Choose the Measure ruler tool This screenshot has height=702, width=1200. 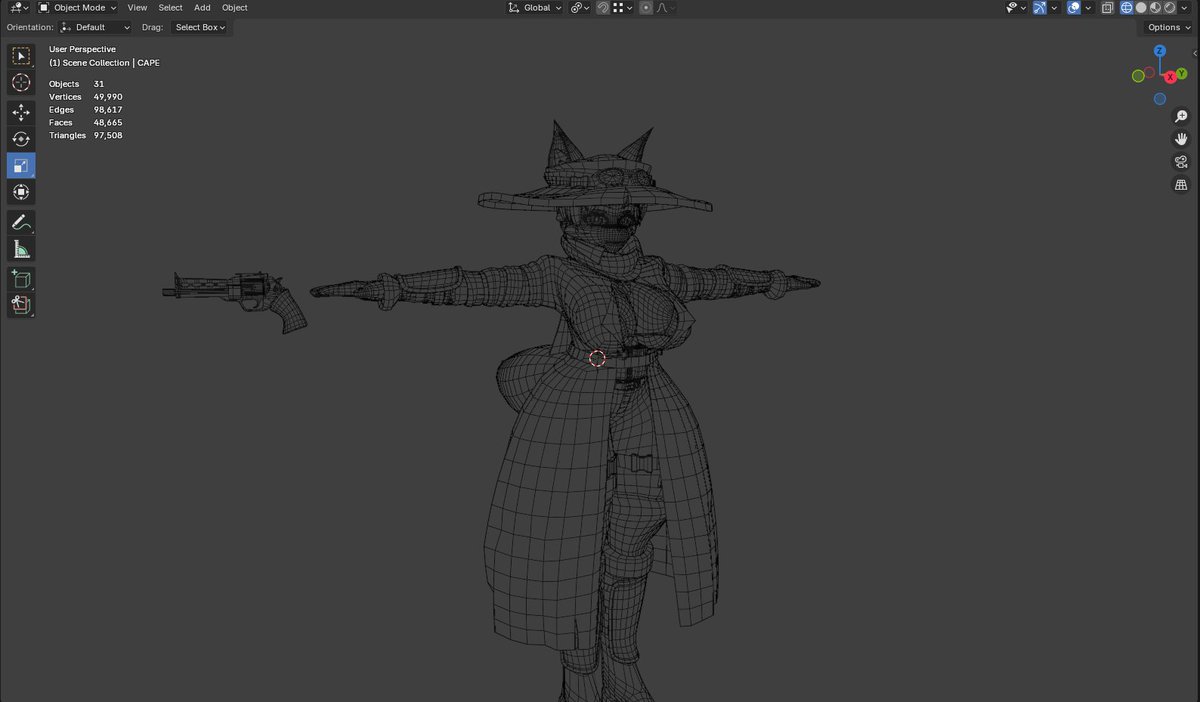click(x=21, y=248)
